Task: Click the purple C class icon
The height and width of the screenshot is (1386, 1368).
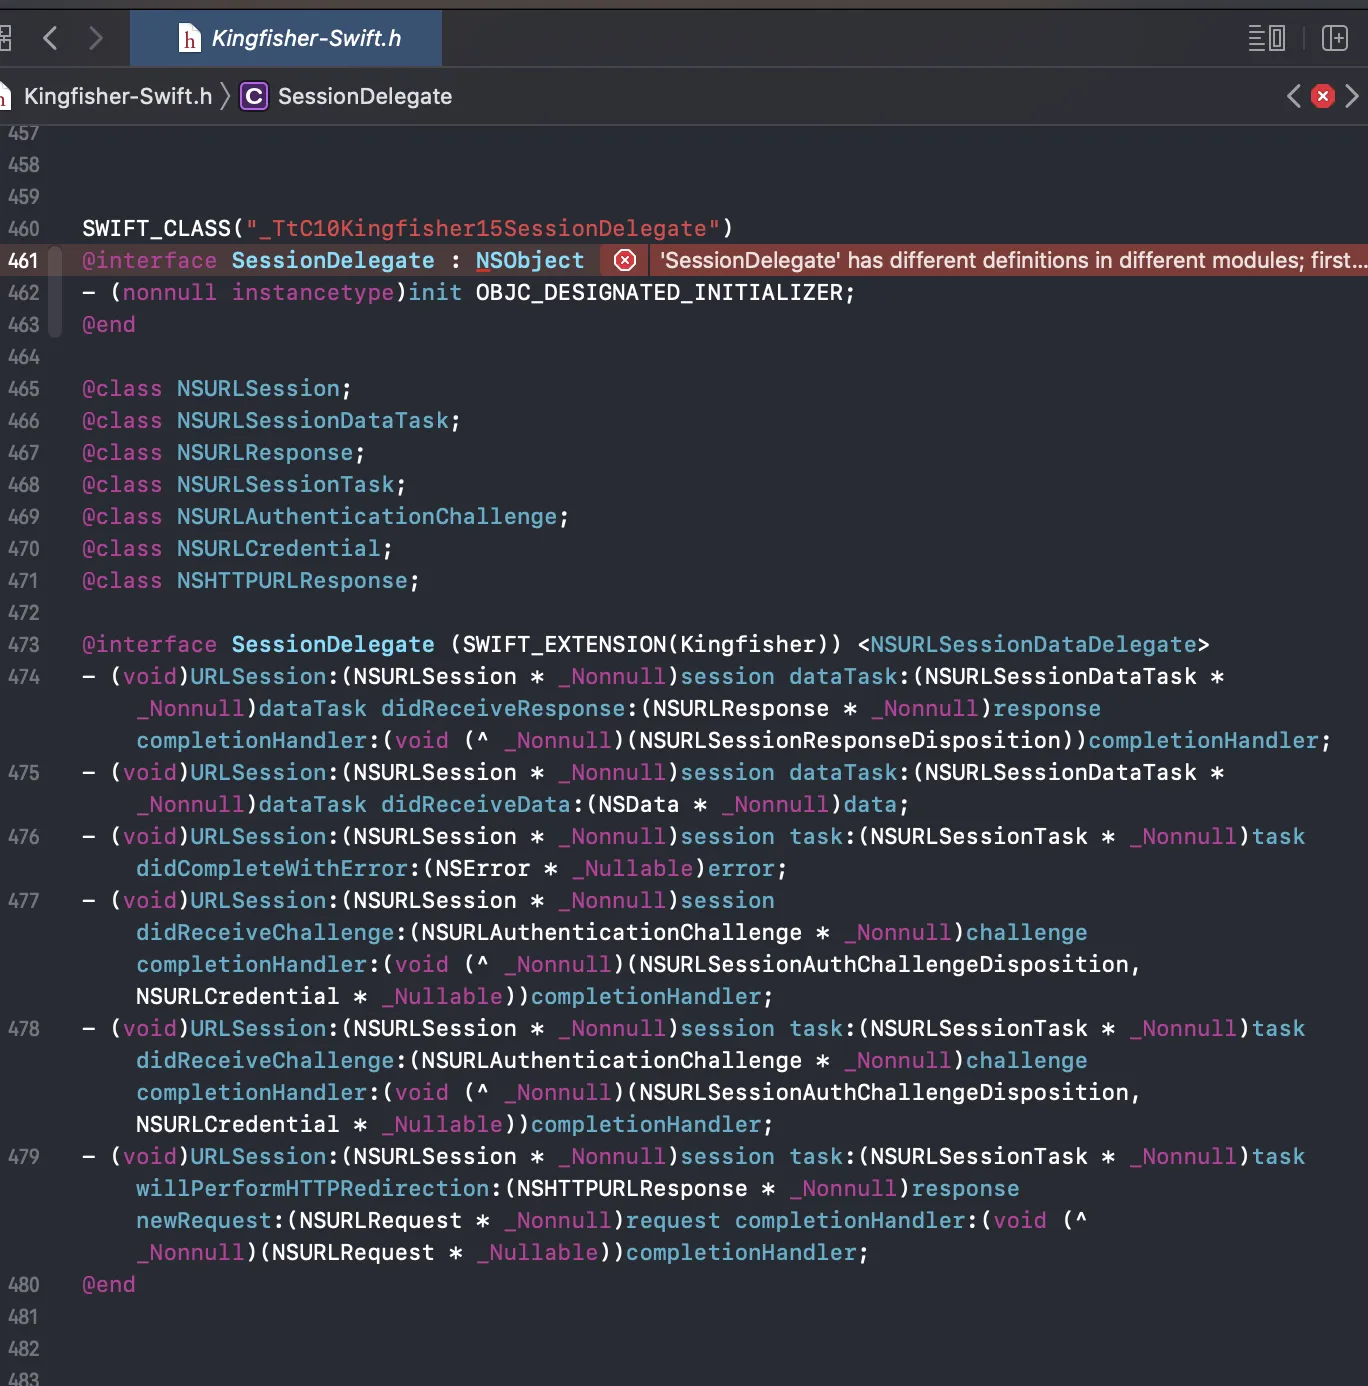Action: pos(254,96)
